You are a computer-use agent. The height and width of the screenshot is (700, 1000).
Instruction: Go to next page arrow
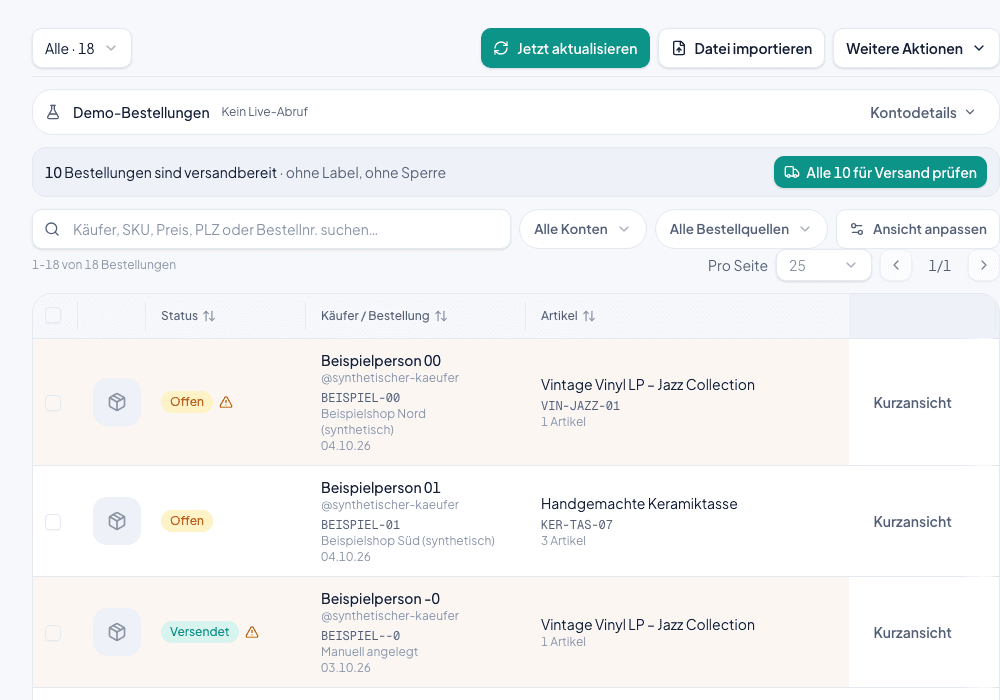(x=983, y=265)
